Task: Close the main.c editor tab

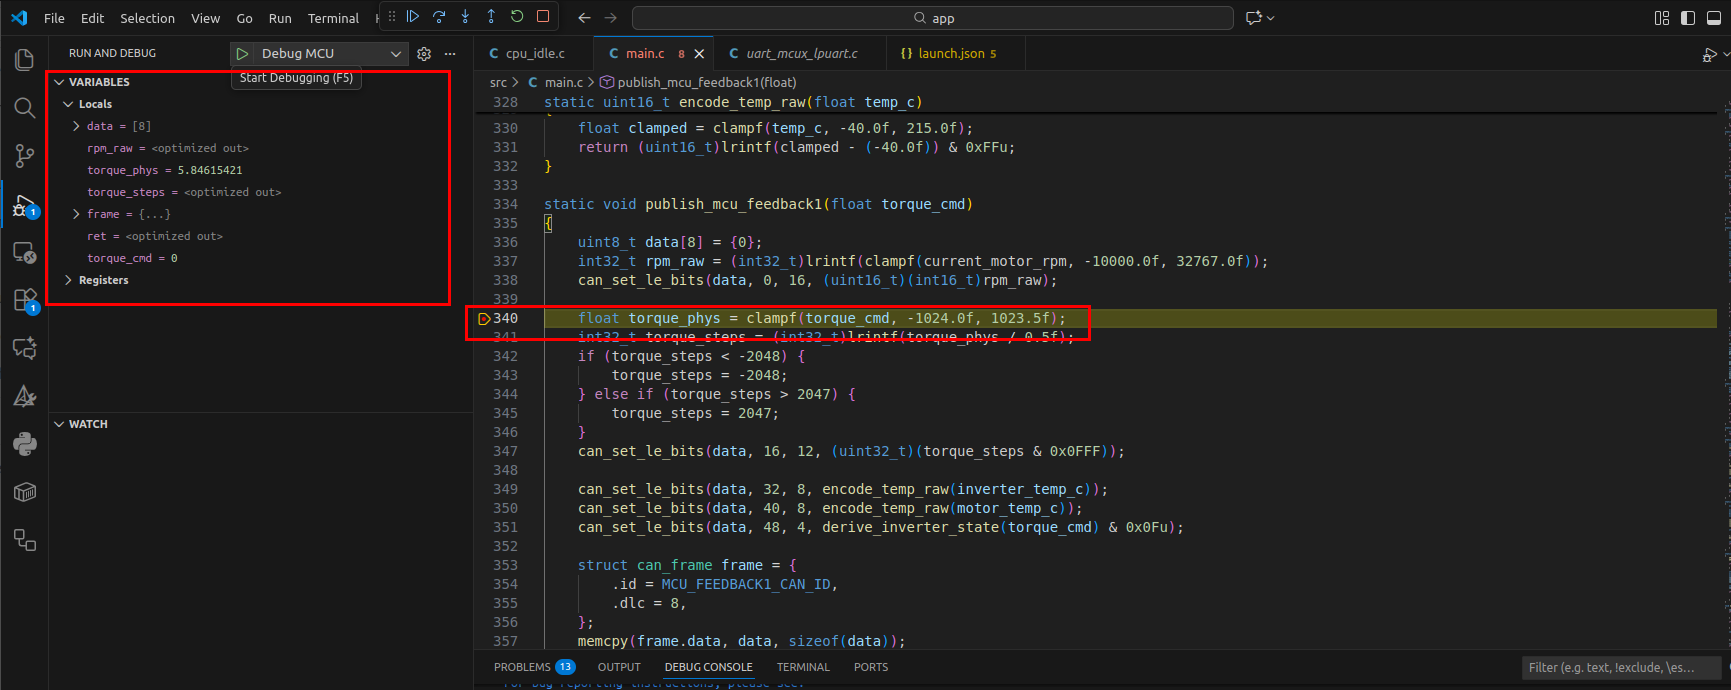Action: coord(699,54)
